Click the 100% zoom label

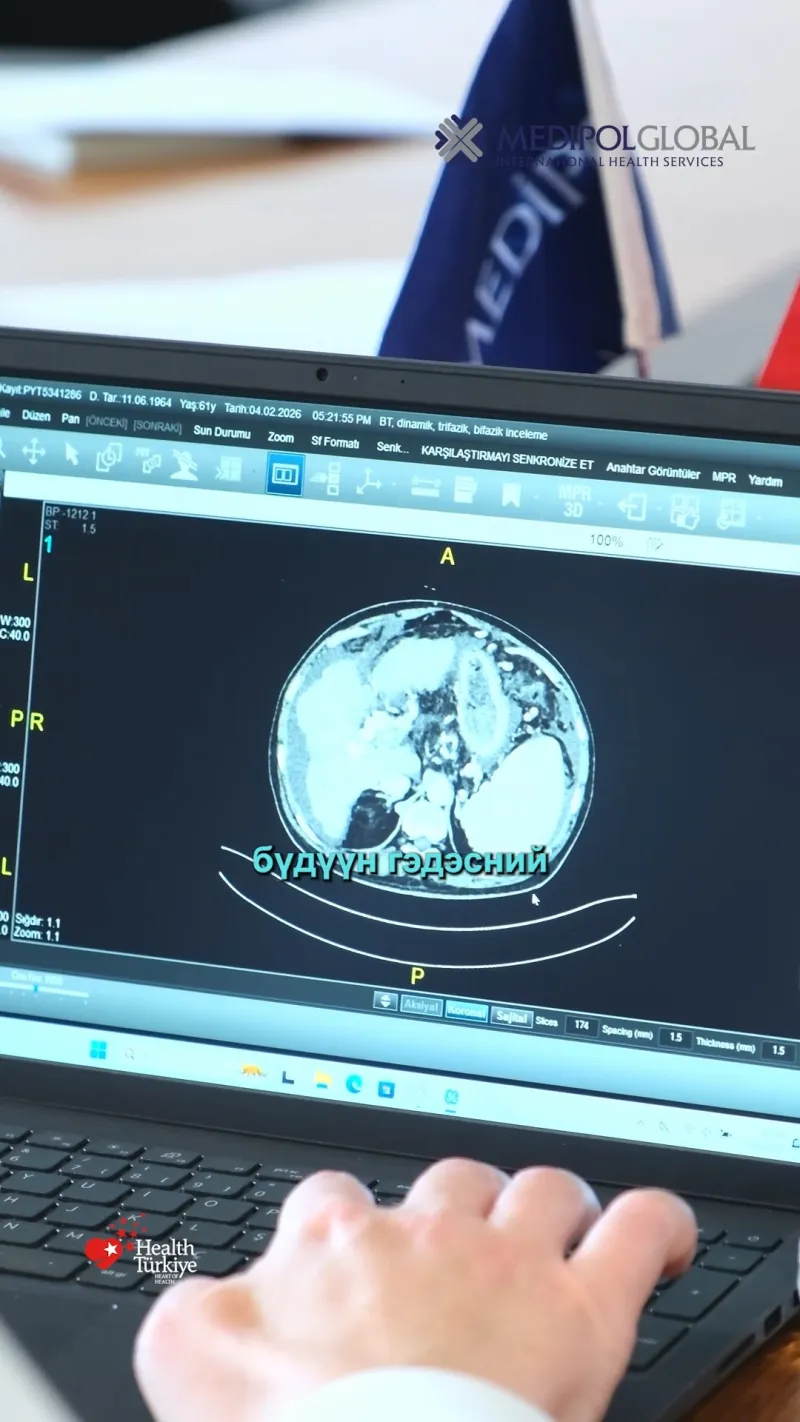pos(606,540)
